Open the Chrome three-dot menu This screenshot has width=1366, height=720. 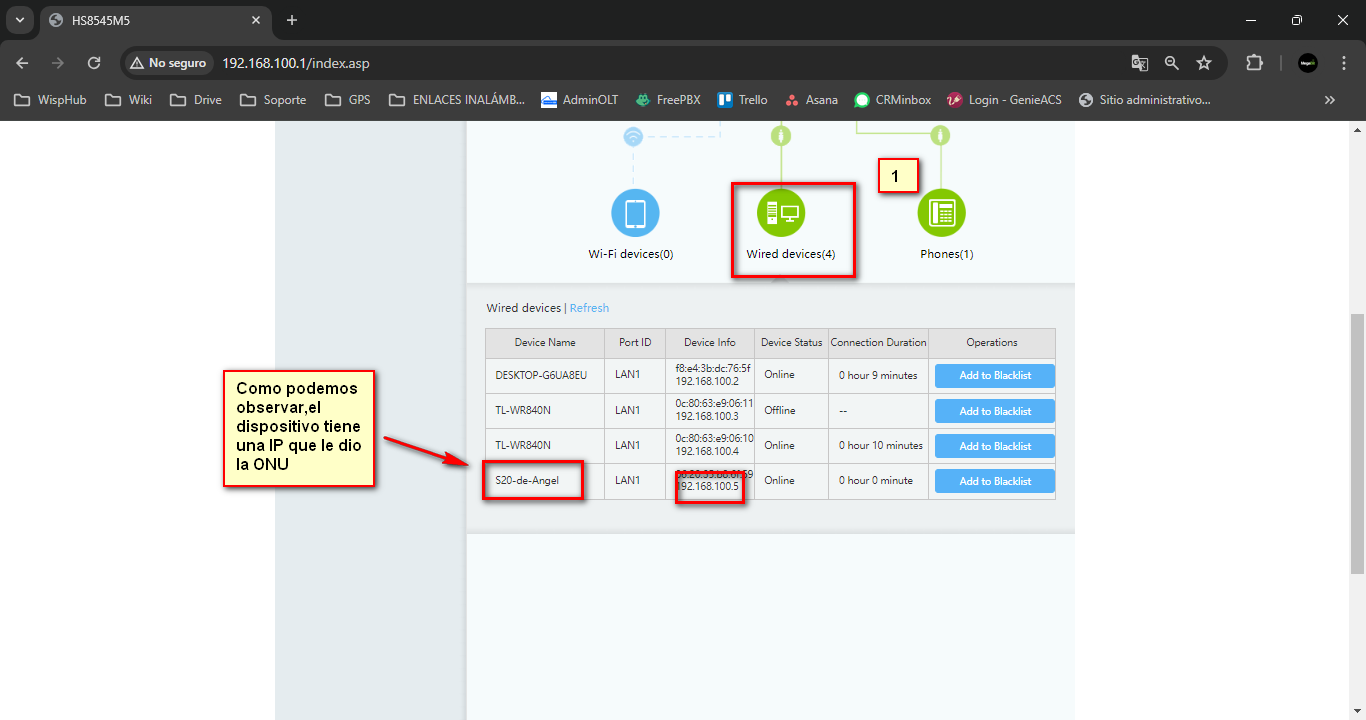pos(1344,63)
